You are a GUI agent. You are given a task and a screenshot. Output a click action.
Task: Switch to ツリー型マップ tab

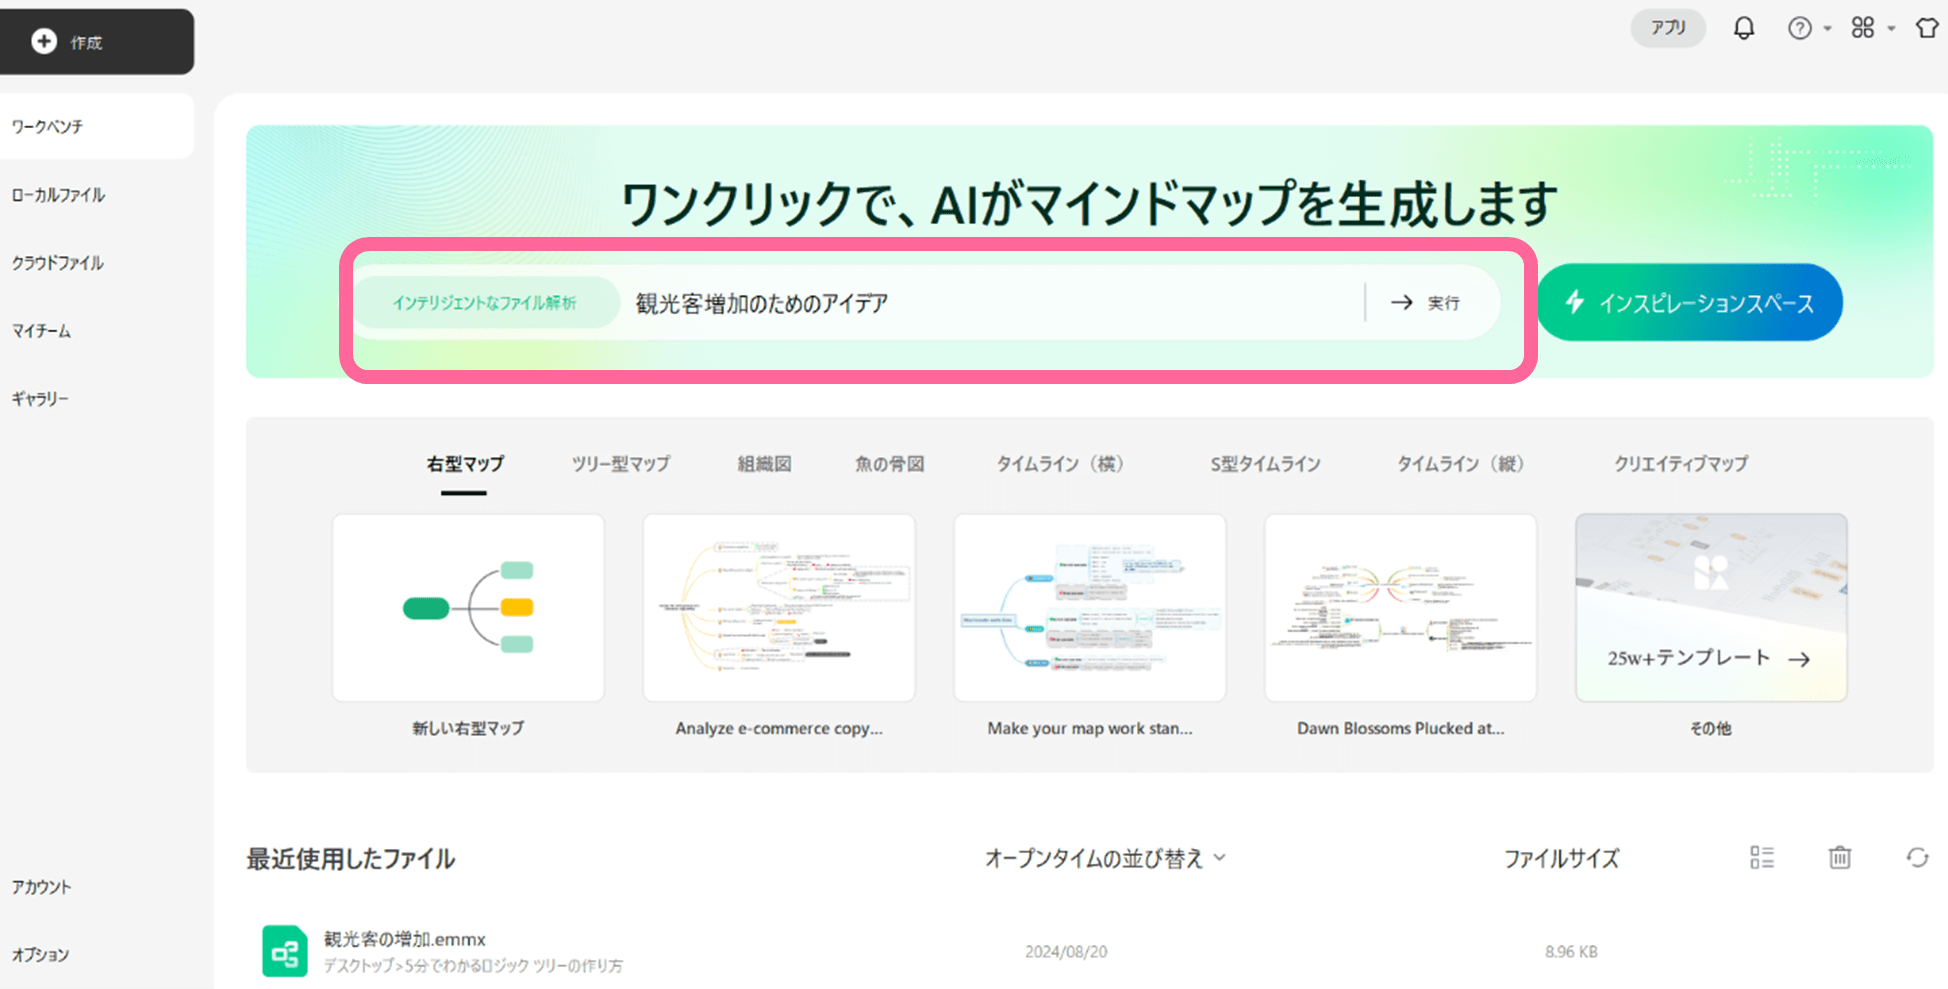click(620, 464)
